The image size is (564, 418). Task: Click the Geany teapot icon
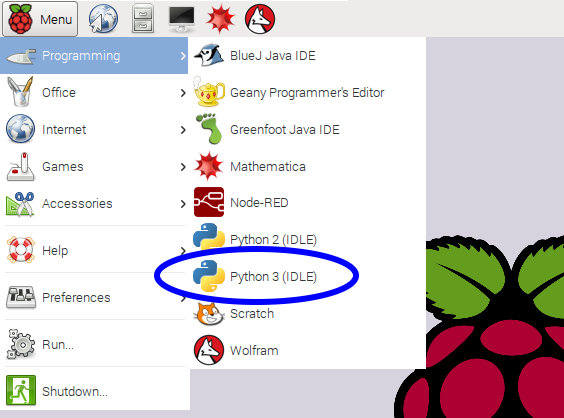pos(209,92)
